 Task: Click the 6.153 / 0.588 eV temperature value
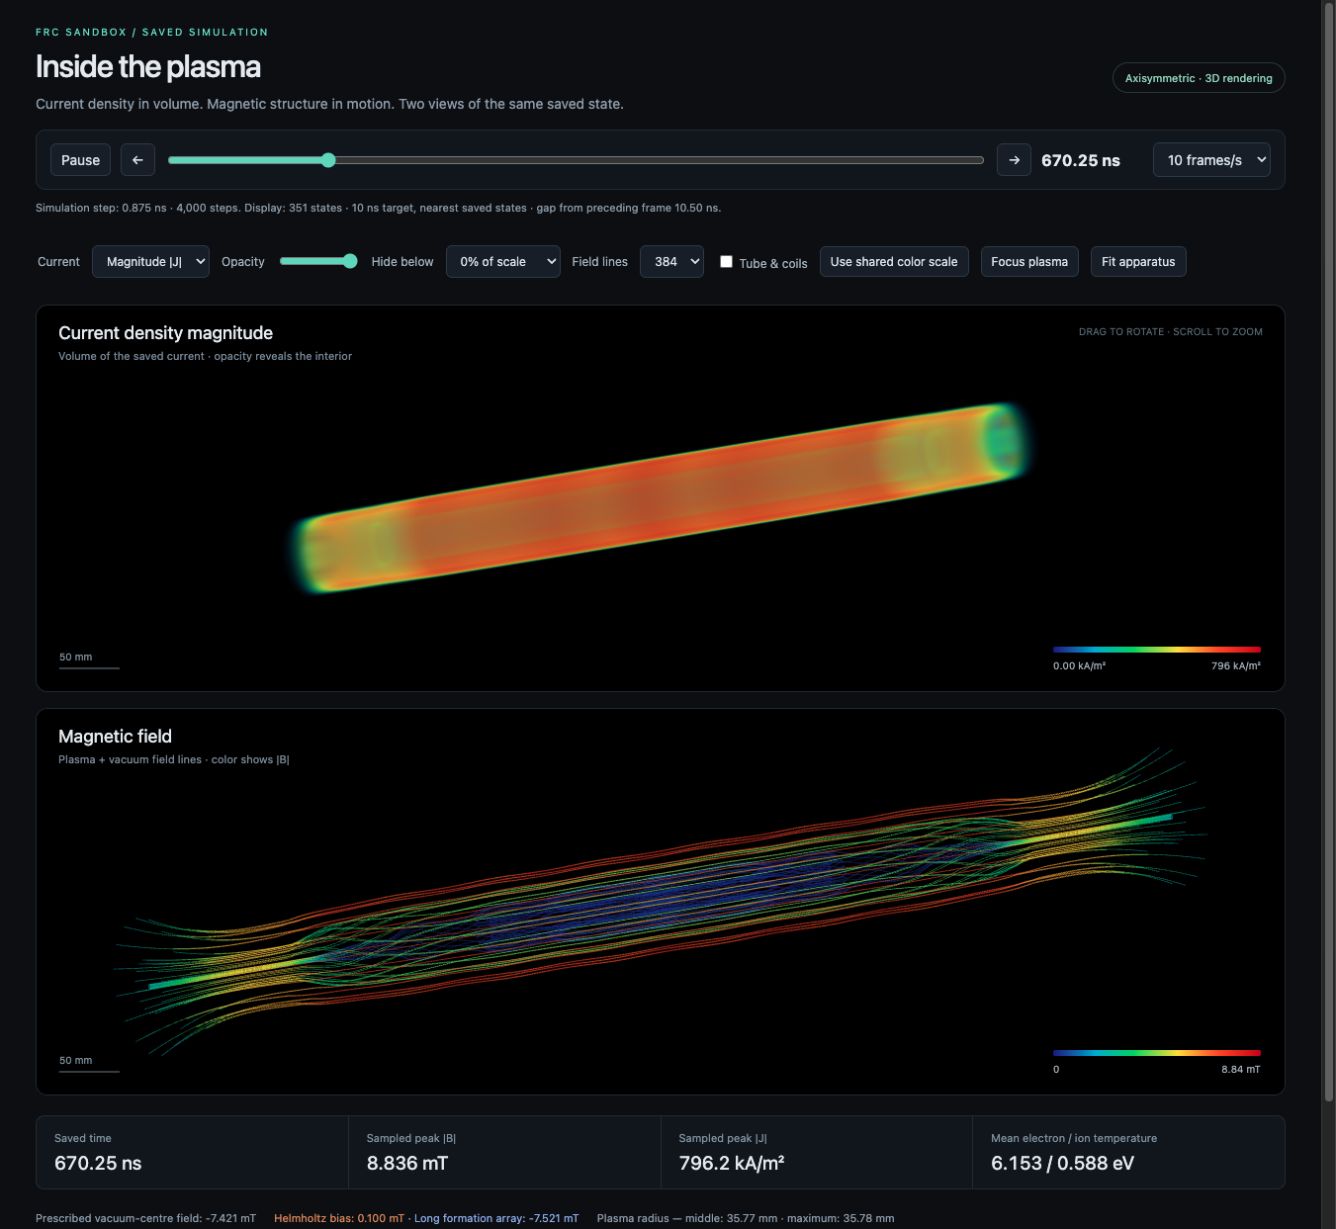pos(1062,1163)
